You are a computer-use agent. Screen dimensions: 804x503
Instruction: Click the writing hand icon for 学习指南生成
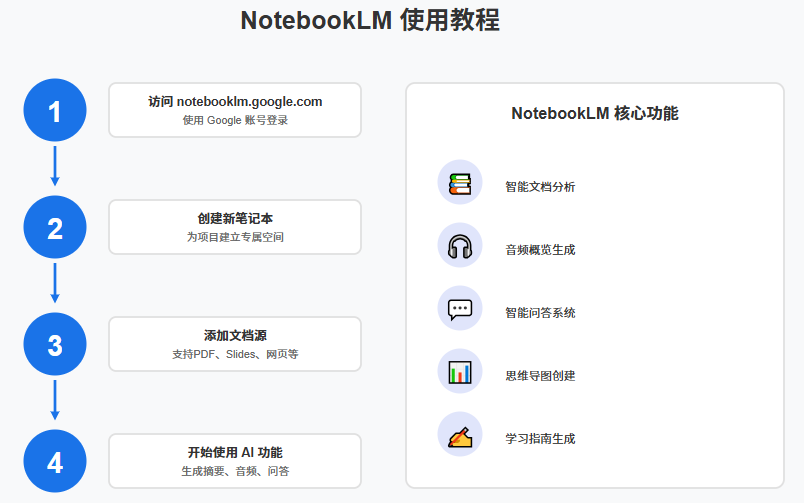click(460, 436)
